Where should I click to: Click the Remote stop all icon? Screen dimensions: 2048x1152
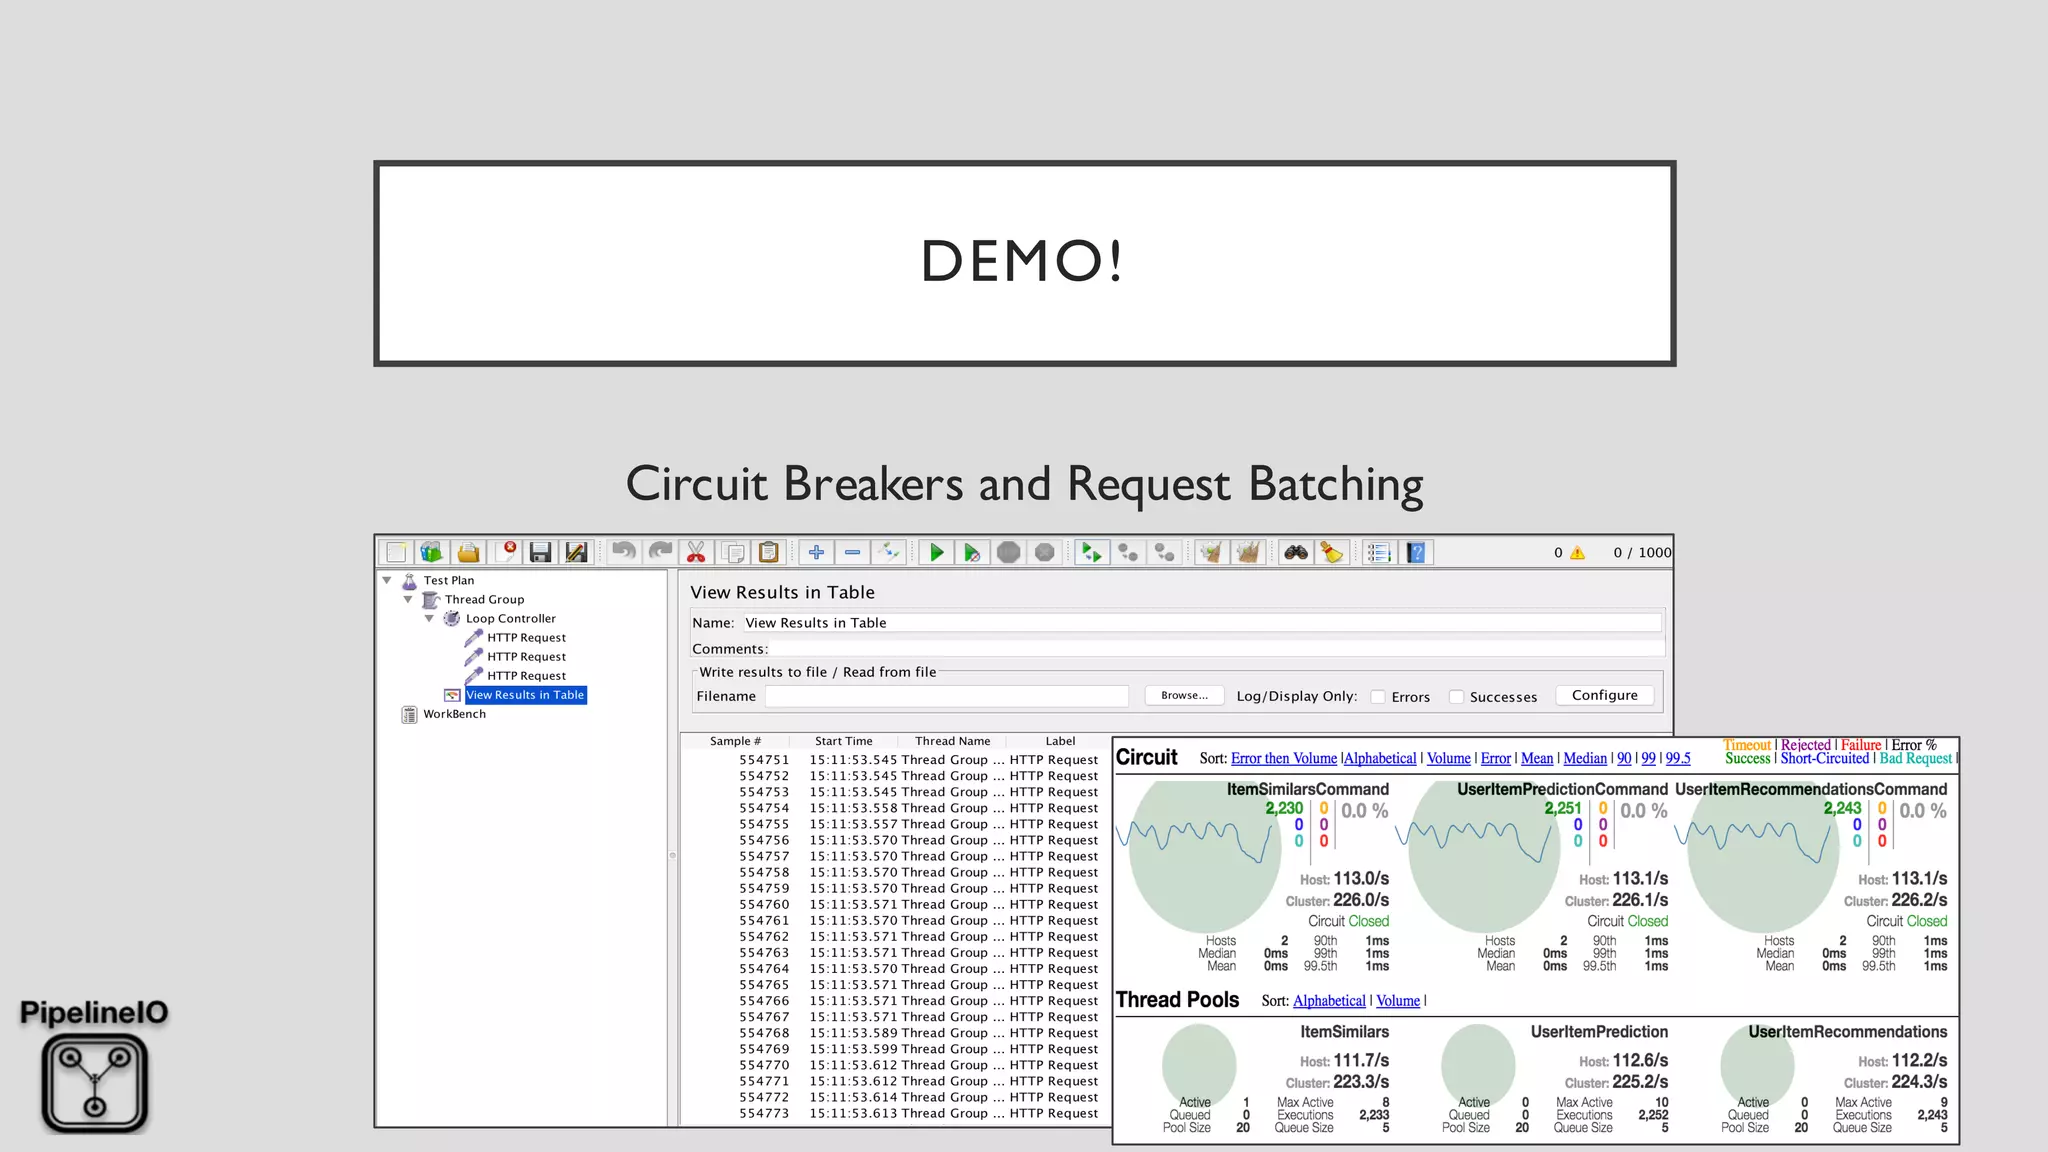pos(1128,552)
